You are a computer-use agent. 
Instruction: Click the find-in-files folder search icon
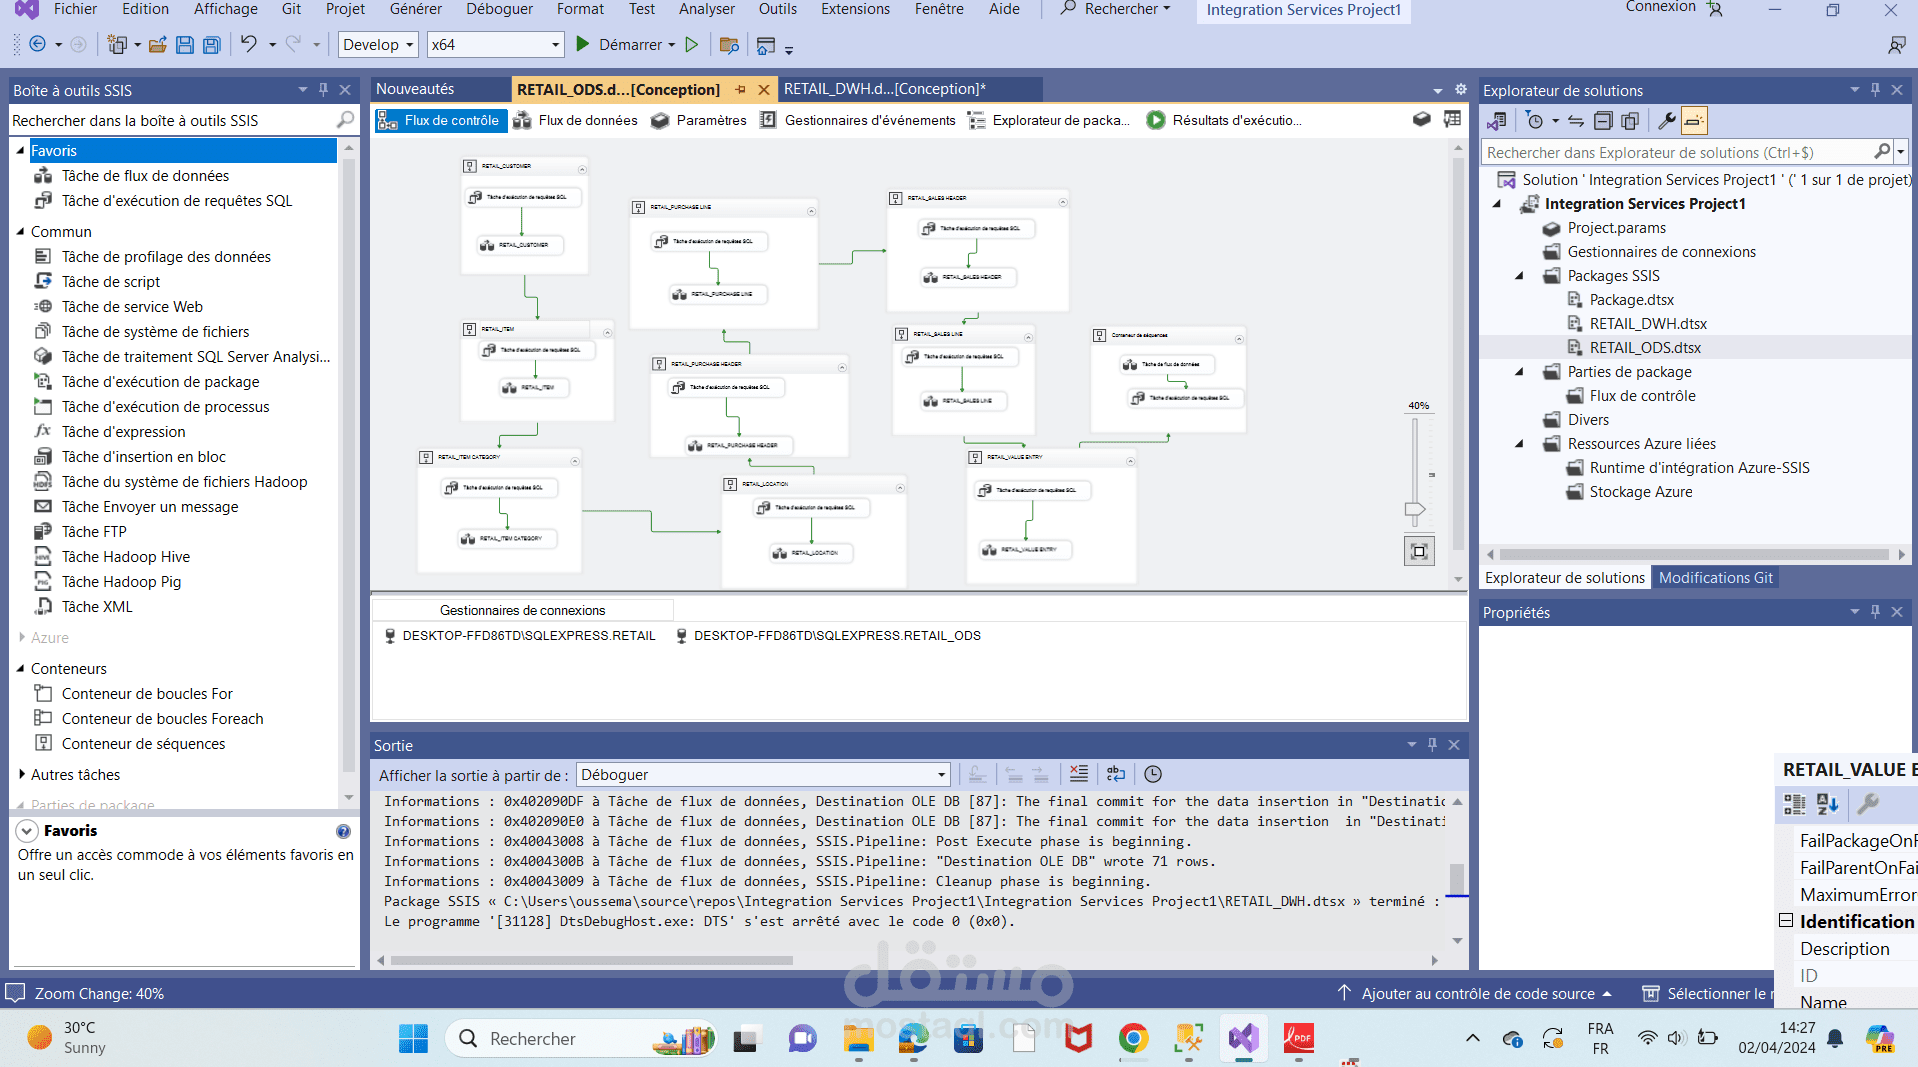[729, 45]
